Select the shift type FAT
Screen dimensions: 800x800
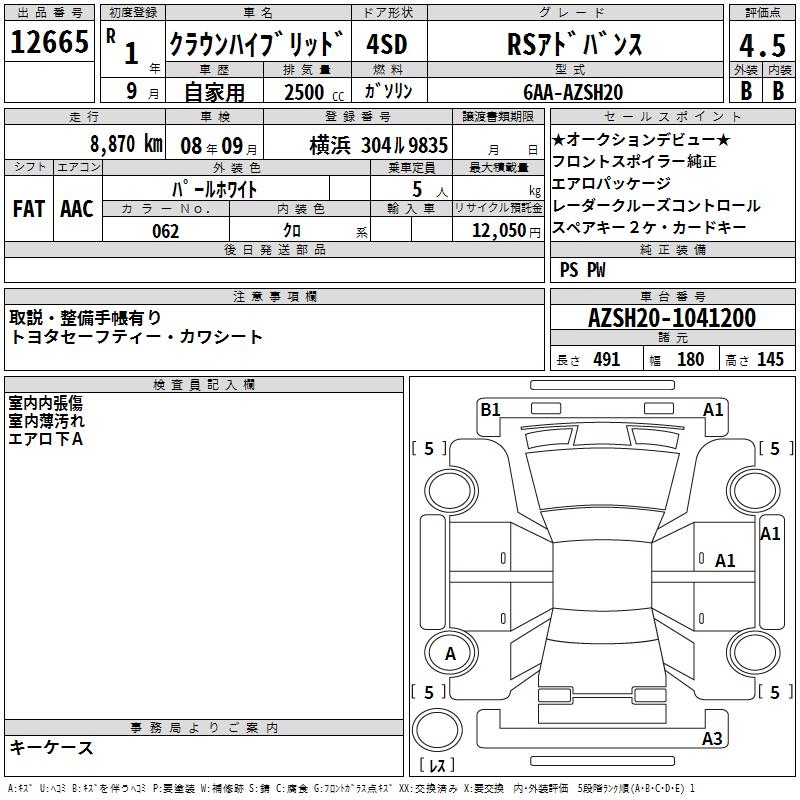29,209
